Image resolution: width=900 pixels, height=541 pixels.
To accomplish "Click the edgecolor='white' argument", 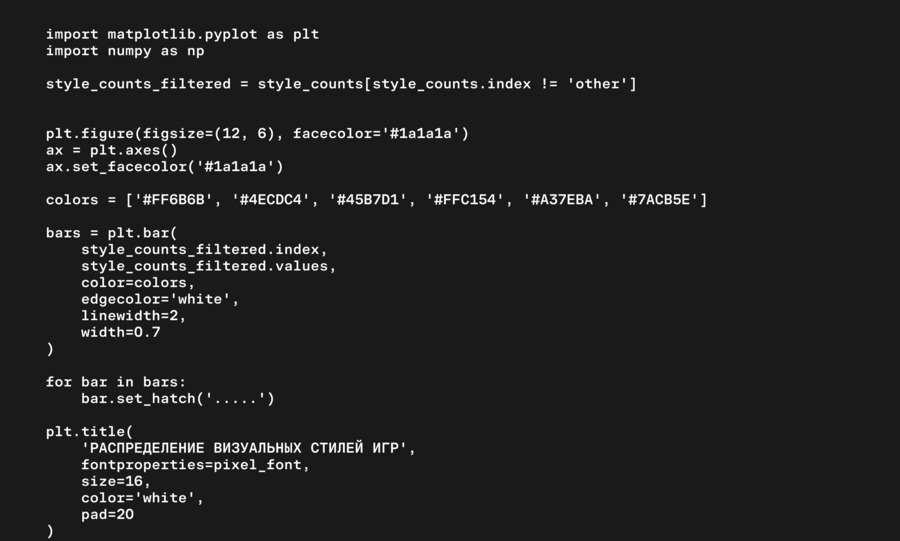I will pos(160,299).
